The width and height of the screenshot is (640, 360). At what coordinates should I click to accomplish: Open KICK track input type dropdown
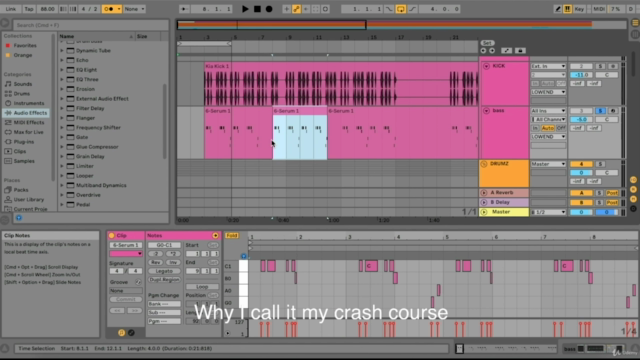click(548, 66)
